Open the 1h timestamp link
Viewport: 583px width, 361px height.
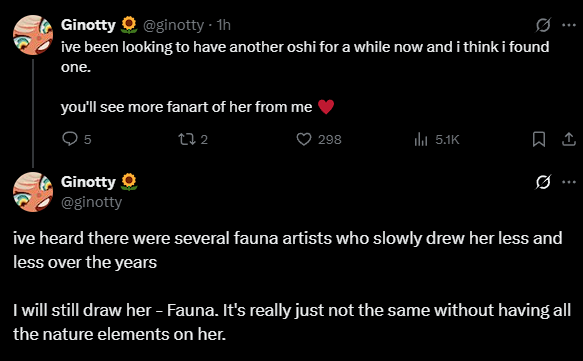223,25
